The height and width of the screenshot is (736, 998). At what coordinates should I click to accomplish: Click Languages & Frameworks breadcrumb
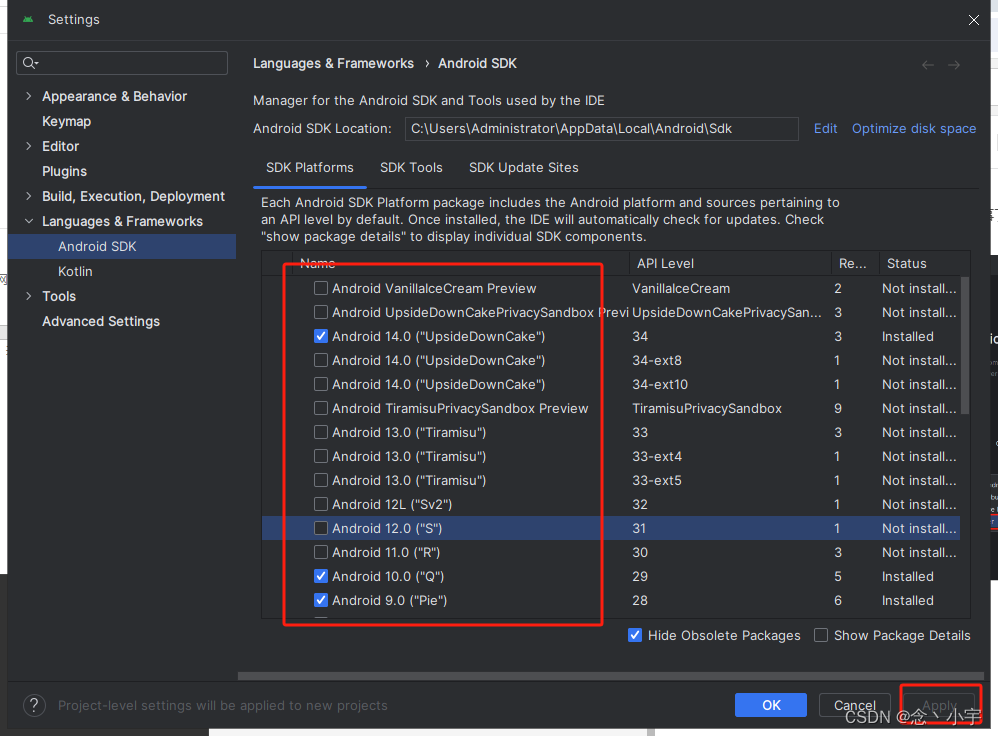point(334,64)
